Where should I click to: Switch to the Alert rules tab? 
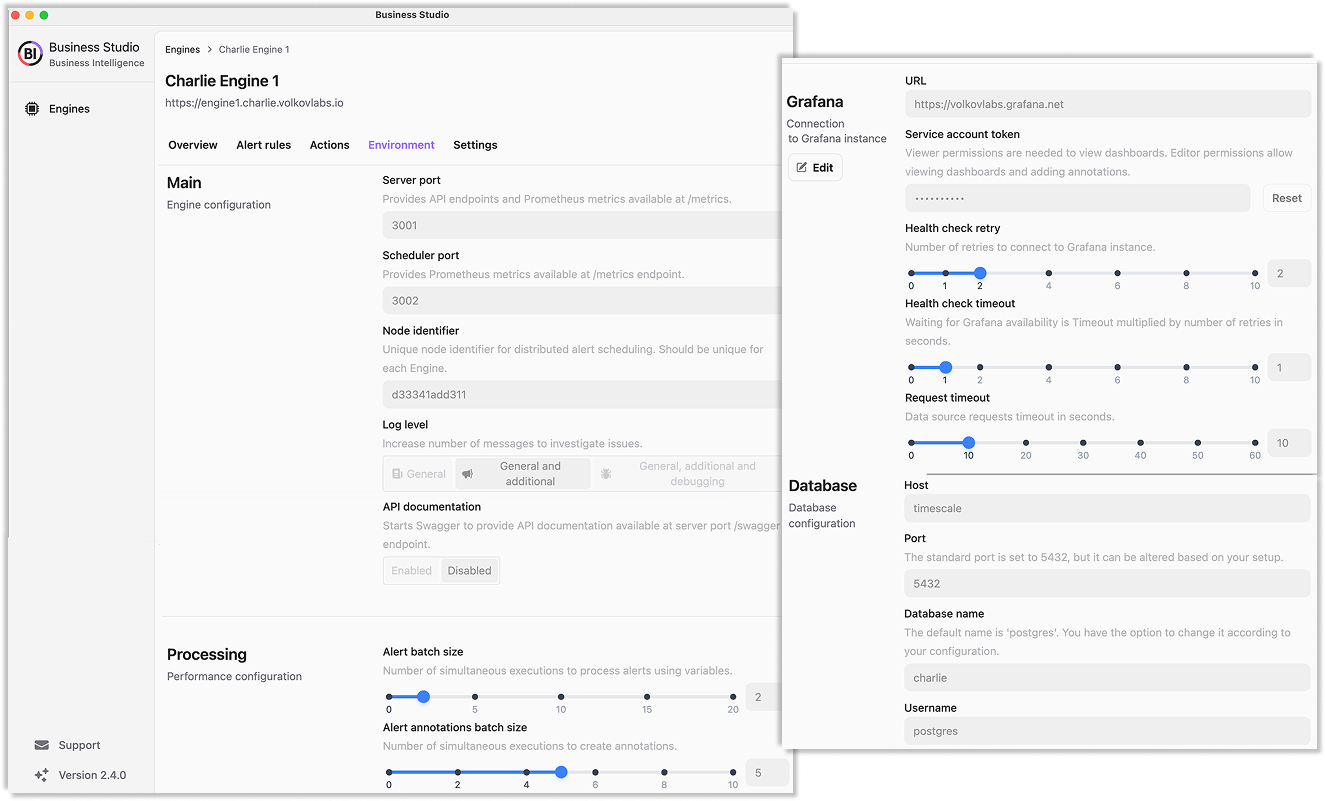tap(264, 145)
